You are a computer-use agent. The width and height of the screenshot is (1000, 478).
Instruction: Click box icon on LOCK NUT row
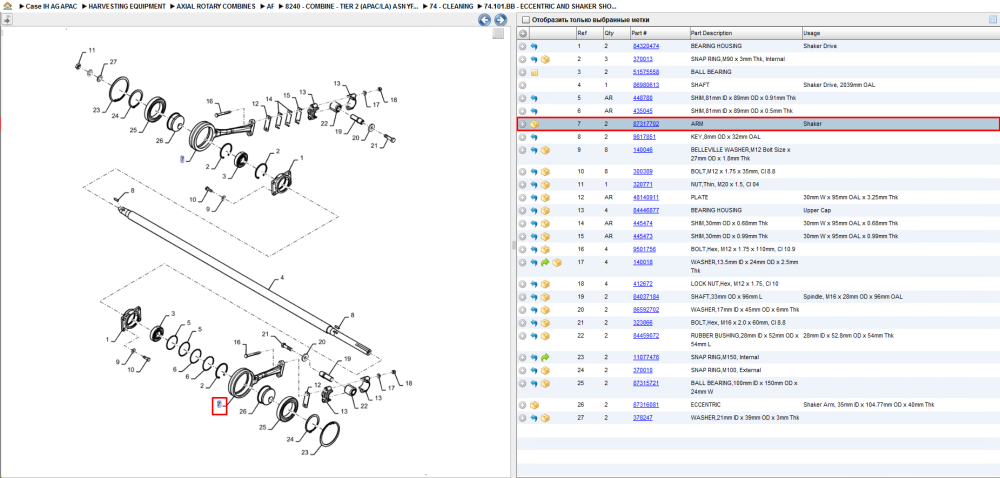click(546, 284)
